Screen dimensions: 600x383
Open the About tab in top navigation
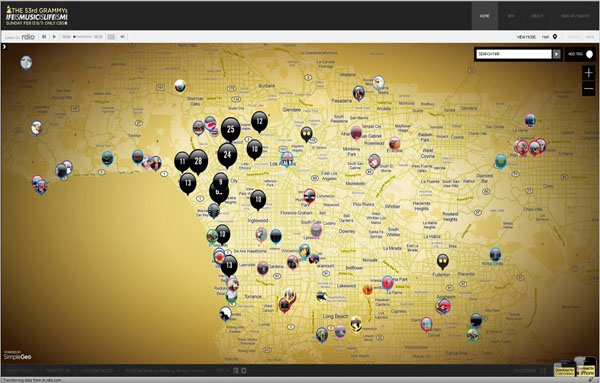(537, 16)
